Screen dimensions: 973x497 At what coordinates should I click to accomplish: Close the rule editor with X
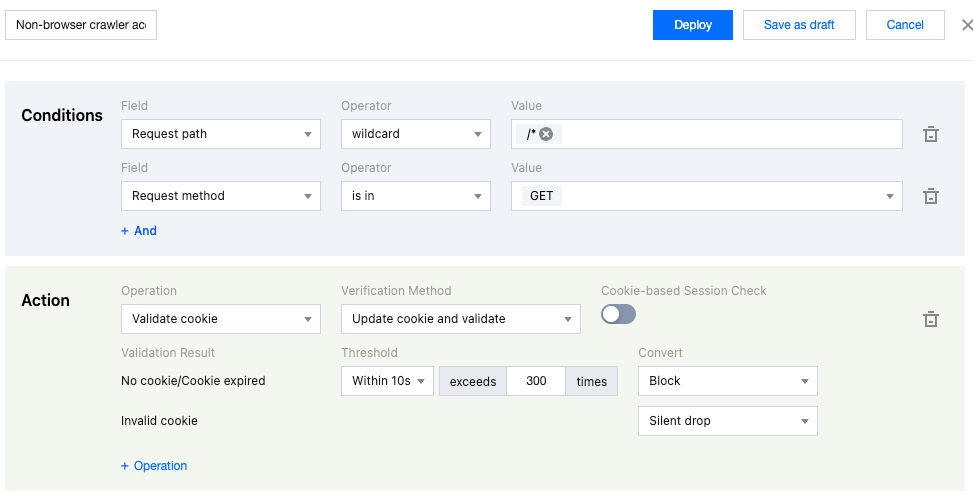coord(966,25)
